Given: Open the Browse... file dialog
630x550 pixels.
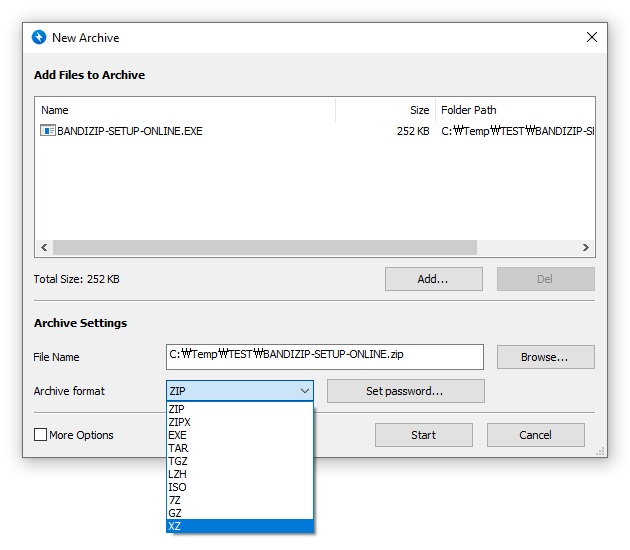Looking at the screenshot, I should point(546,357).
